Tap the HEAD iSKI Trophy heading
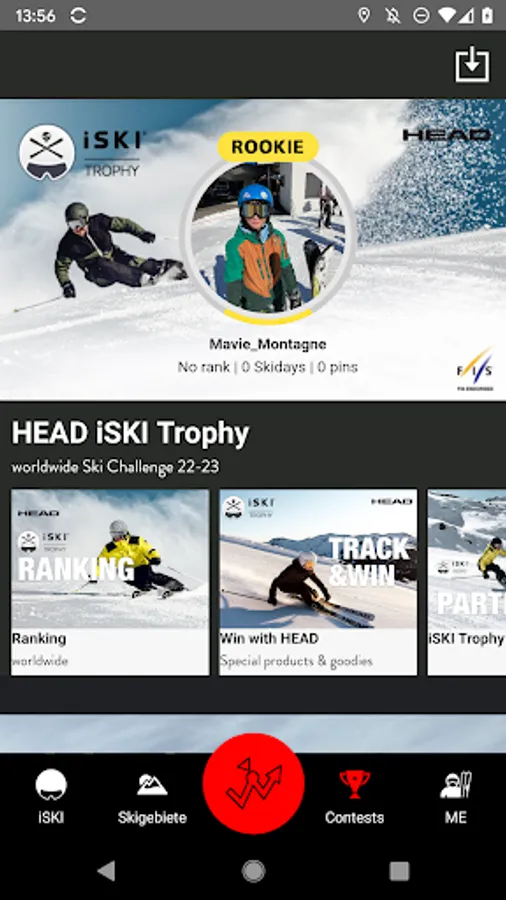 tap(130, 433)
